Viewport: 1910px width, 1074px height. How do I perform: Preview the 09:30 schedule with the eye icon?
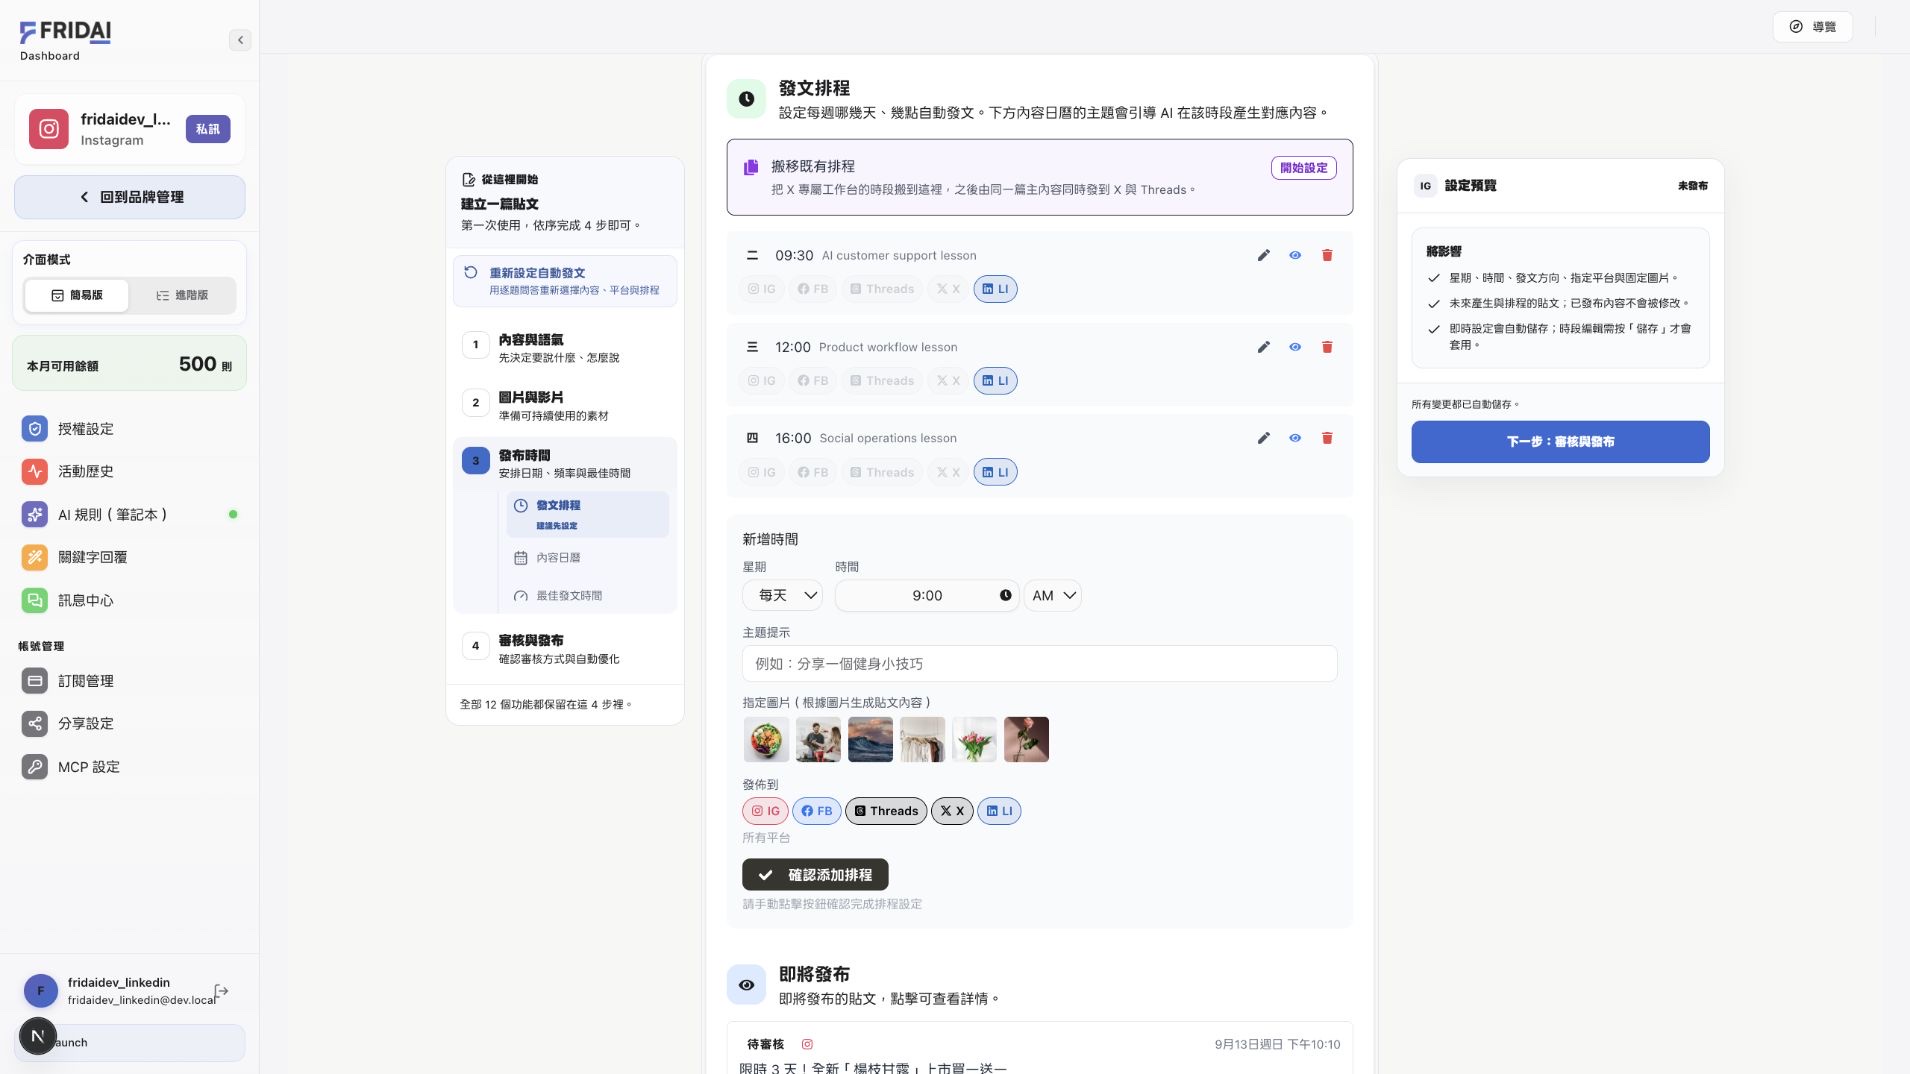pyautogui.click(x=1295, y=255)
